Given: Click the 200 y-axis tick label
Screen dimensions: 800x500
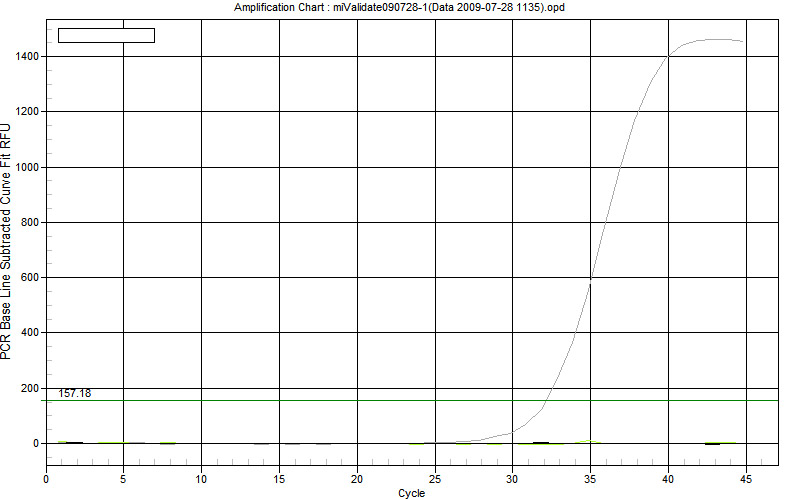Looking at the screenshot, I should point(30,388).
